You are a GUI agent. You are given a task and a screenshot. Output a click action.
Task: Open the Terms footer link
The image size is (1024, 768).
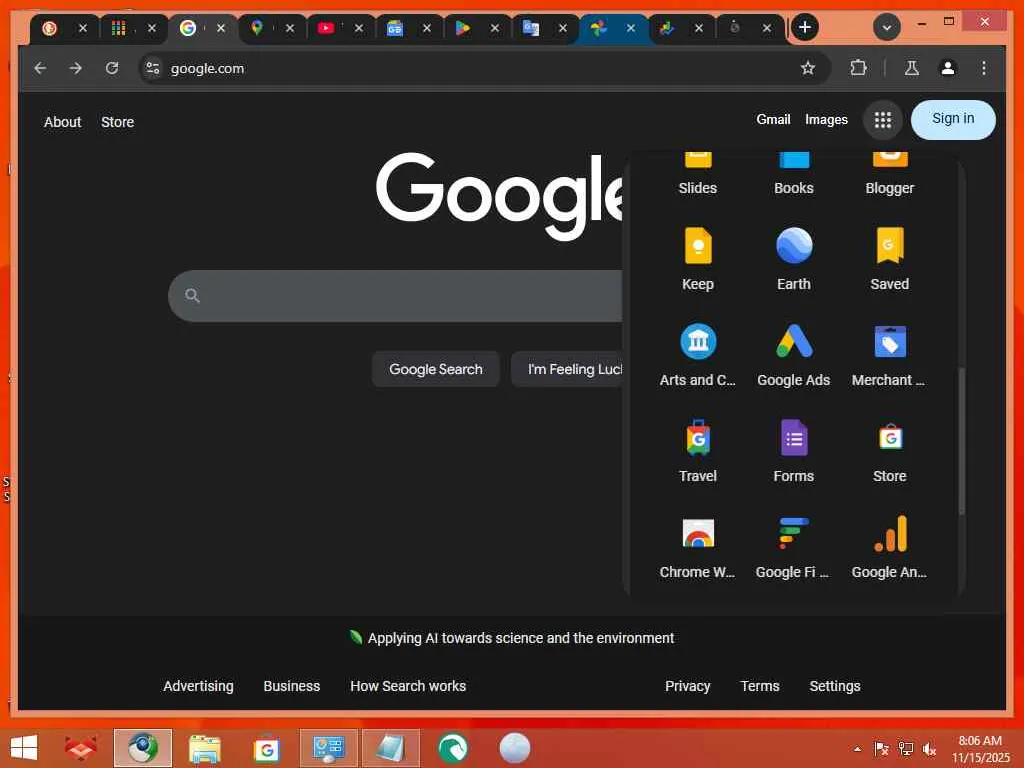click(x=760, y=686)
